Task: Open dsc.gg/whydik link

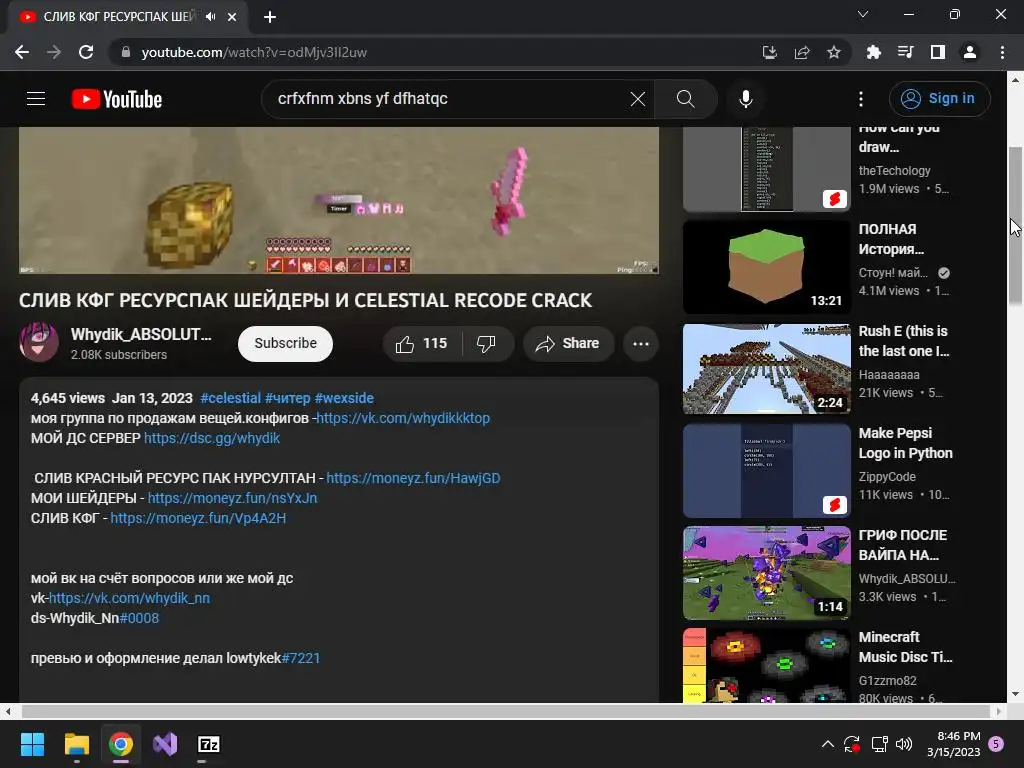Action: point(212,438)
